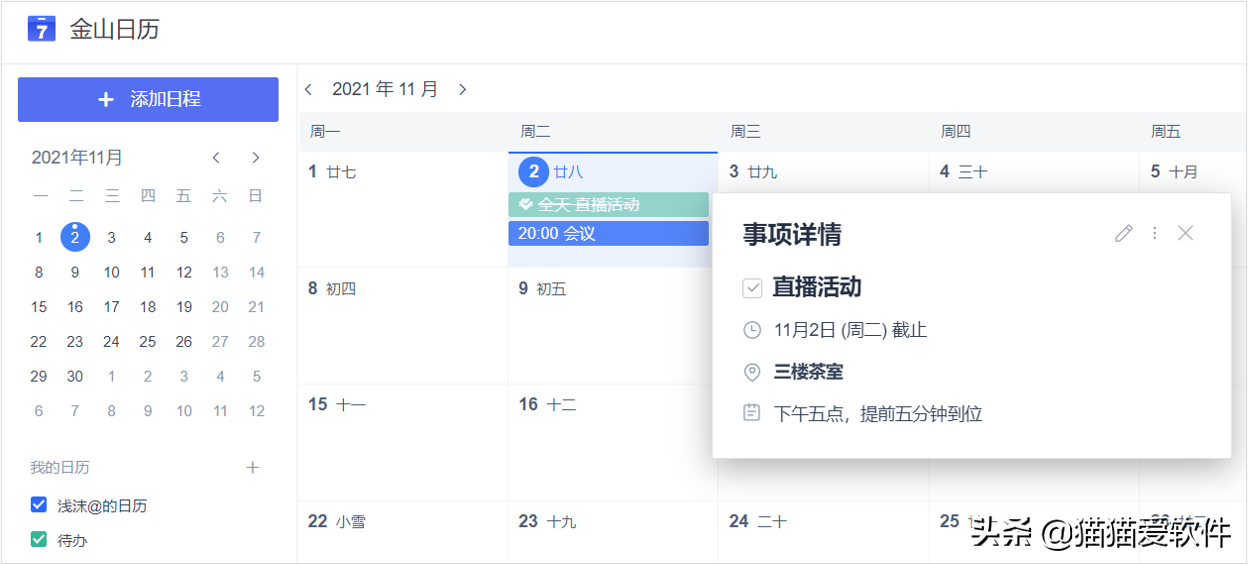Click the edit pencil icon in event details
Image resolution: width=1248 pixels, height=565 pixels.
[x=1124, y=233]
